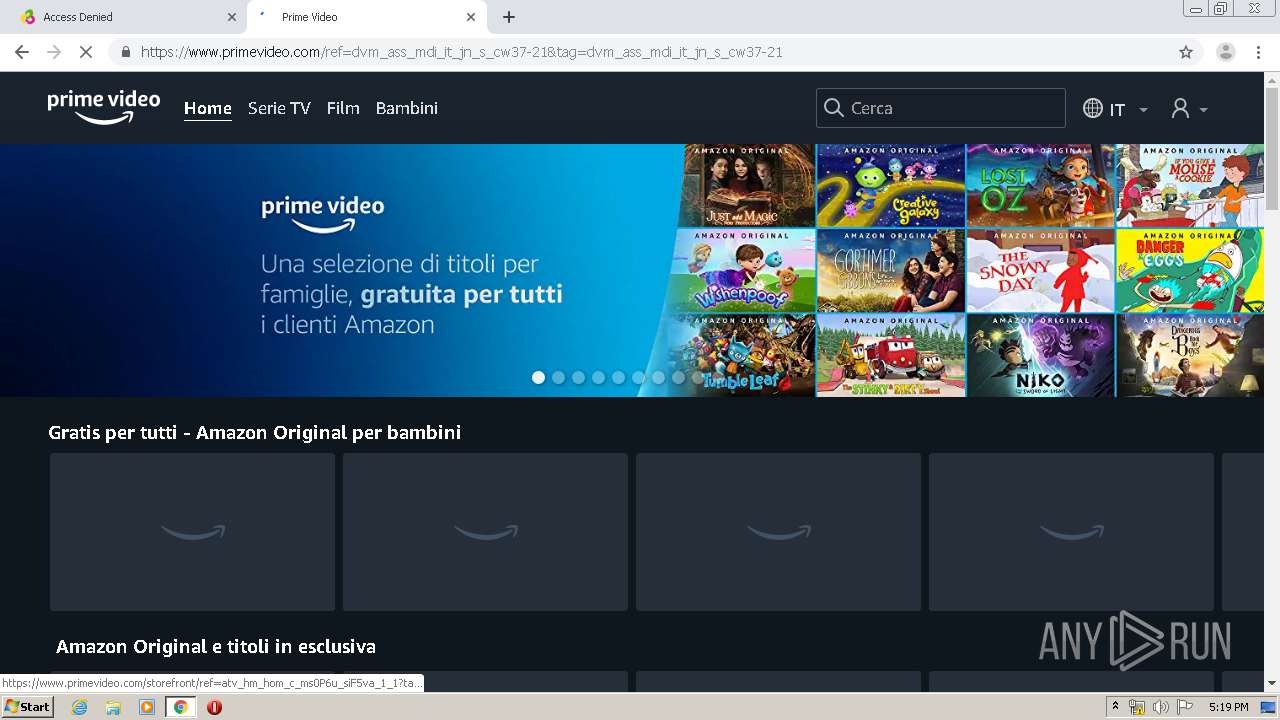Open the user account dropdown
The width and height of the screenshot is (1280, 720).
coord(1189,108)
